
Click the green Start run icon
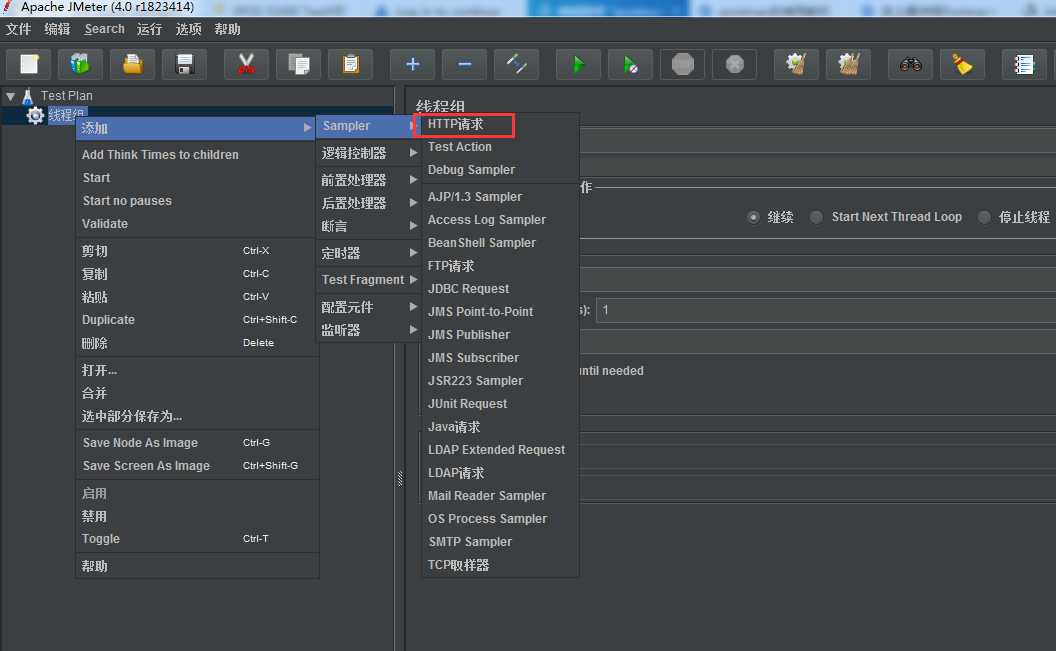click(x=579, y=65)
